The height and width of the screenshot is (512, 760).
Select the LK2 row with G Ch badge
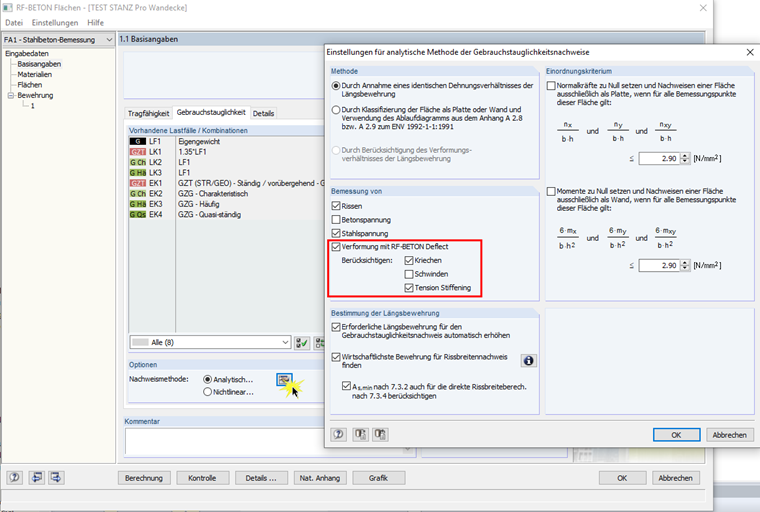tap(226, 162)
